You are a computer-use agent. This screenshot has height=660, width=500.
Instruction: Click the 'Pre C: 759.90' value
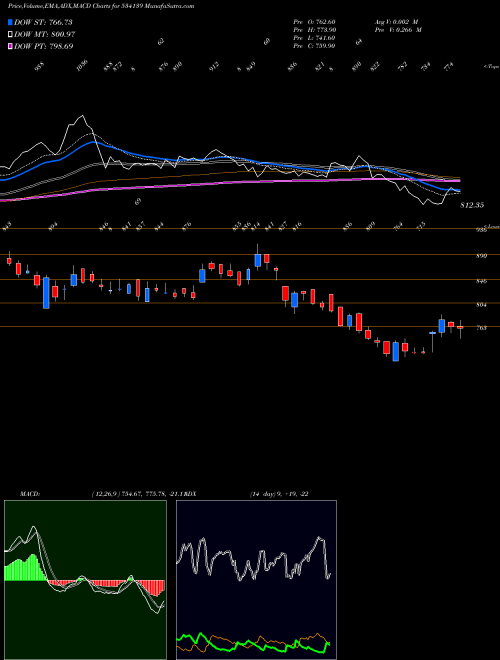(x=314, y=46)
